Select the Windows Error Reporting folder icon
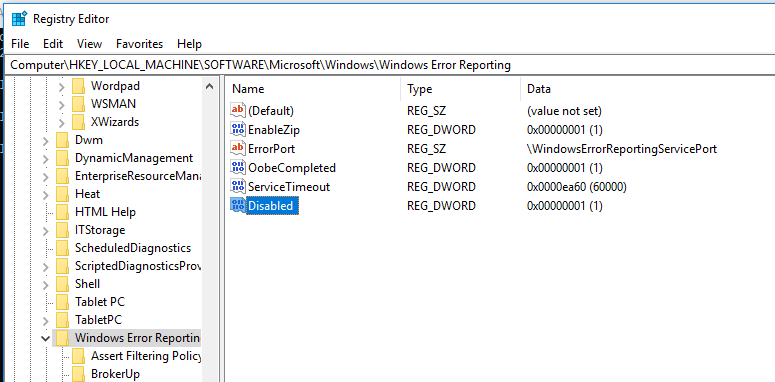The height and width of the screenshot is (382, 775). click(x=62, y=338)
